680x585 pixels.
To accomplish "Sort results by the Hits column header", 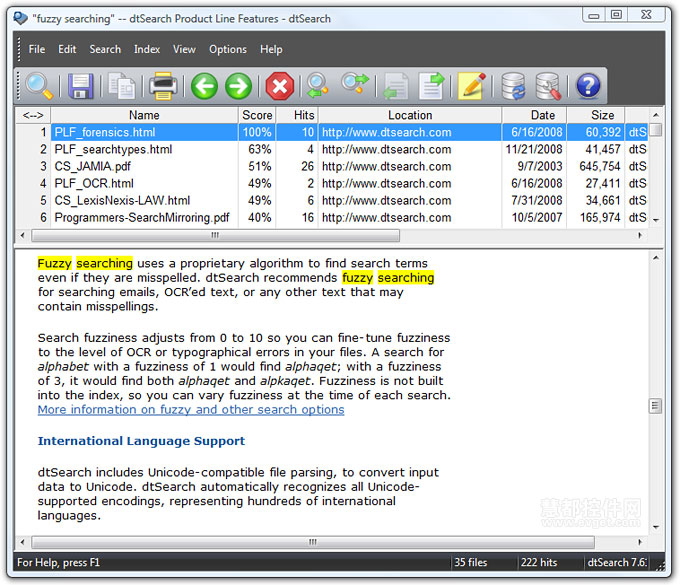I will [298, 115].
